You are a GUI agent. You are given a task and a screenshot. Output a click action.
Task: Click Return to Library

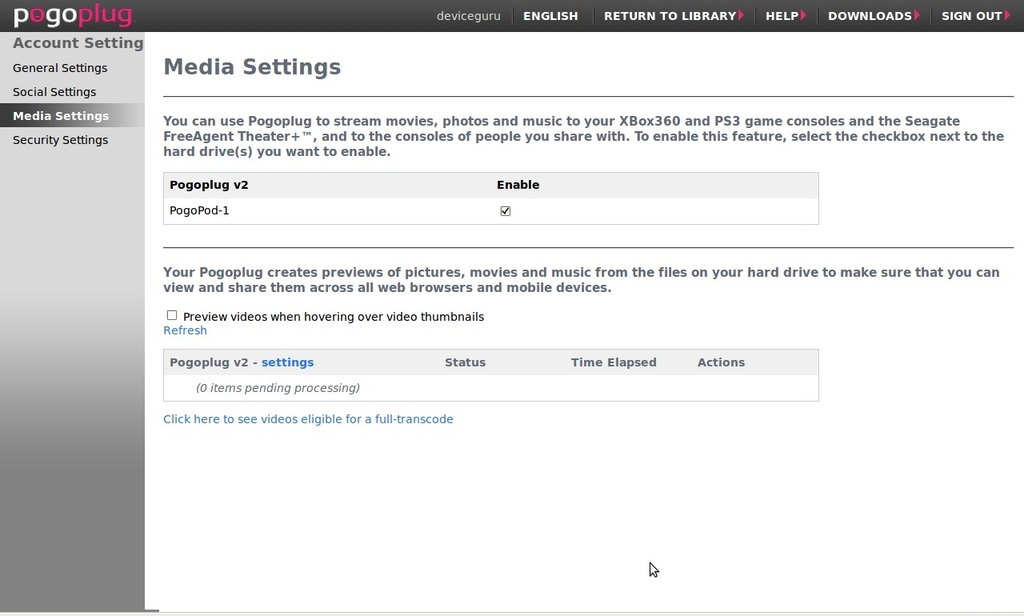(x=673, y=16)
